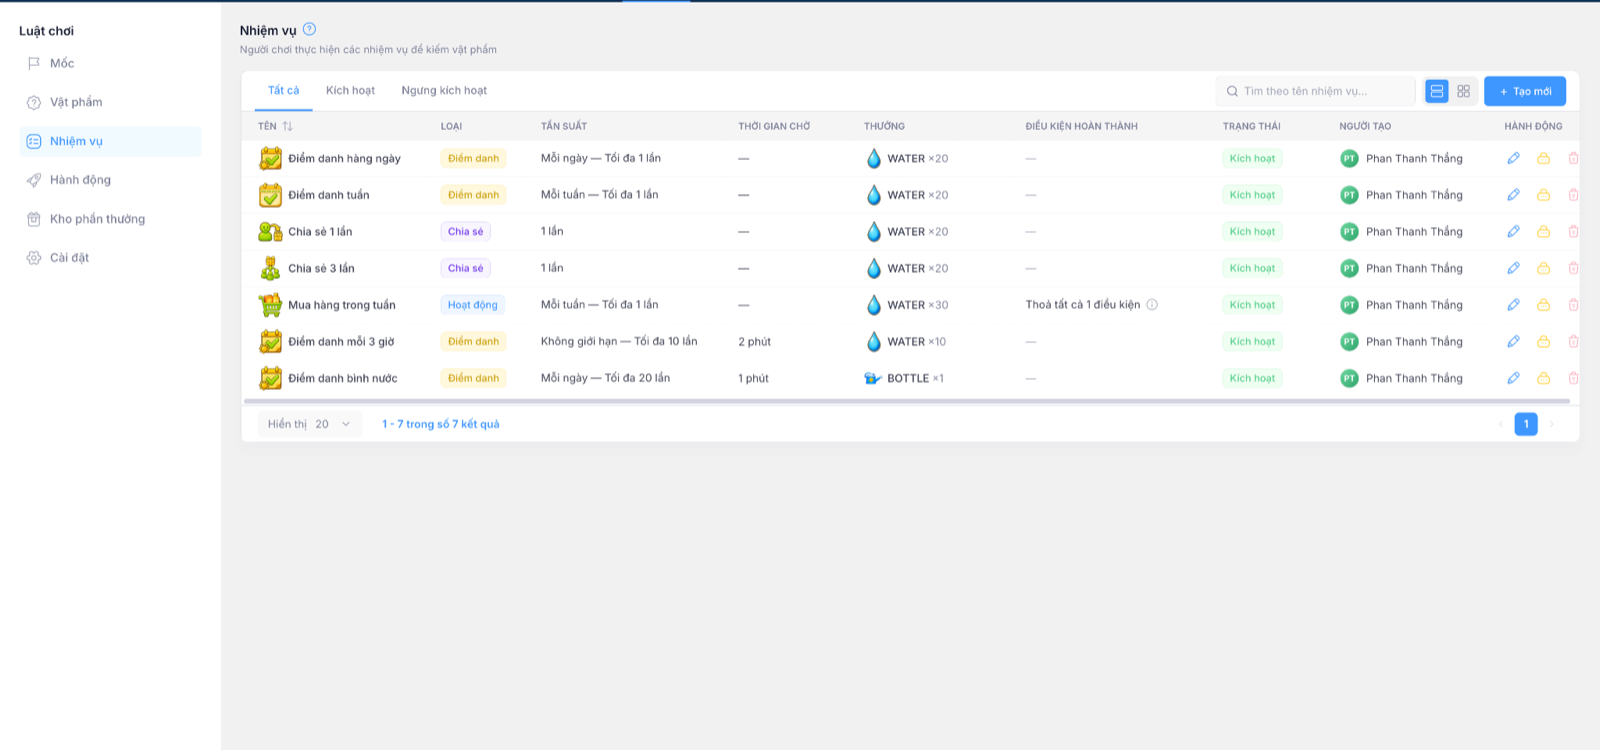Lock the Điểm danh tuần task

pos(1543,195)
